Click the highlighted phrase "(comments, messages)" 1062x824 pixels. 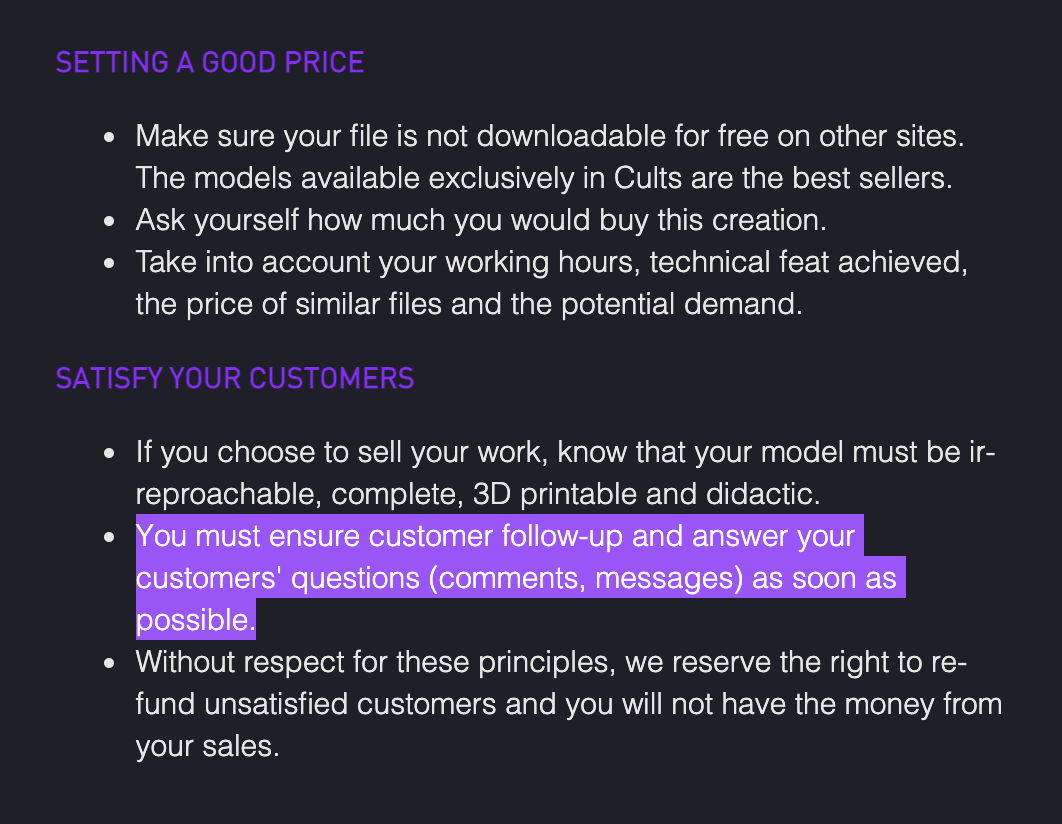click(x=586, y=578)
